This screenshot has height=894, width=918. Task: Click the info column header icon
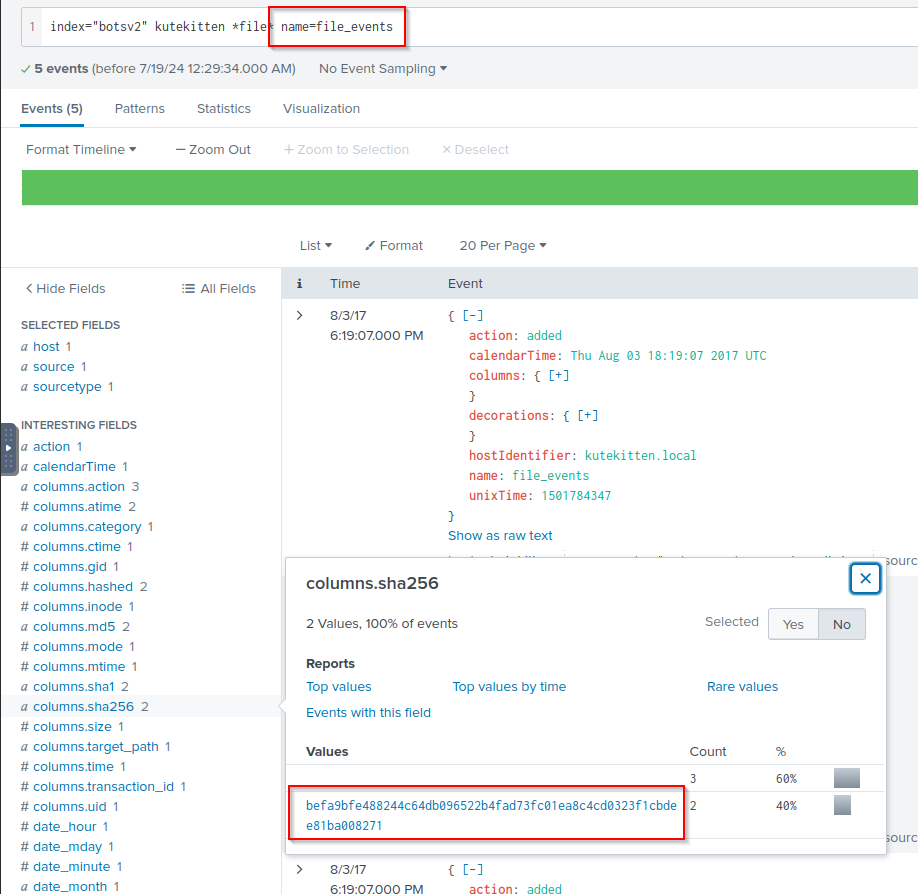(x=299, y=284)
